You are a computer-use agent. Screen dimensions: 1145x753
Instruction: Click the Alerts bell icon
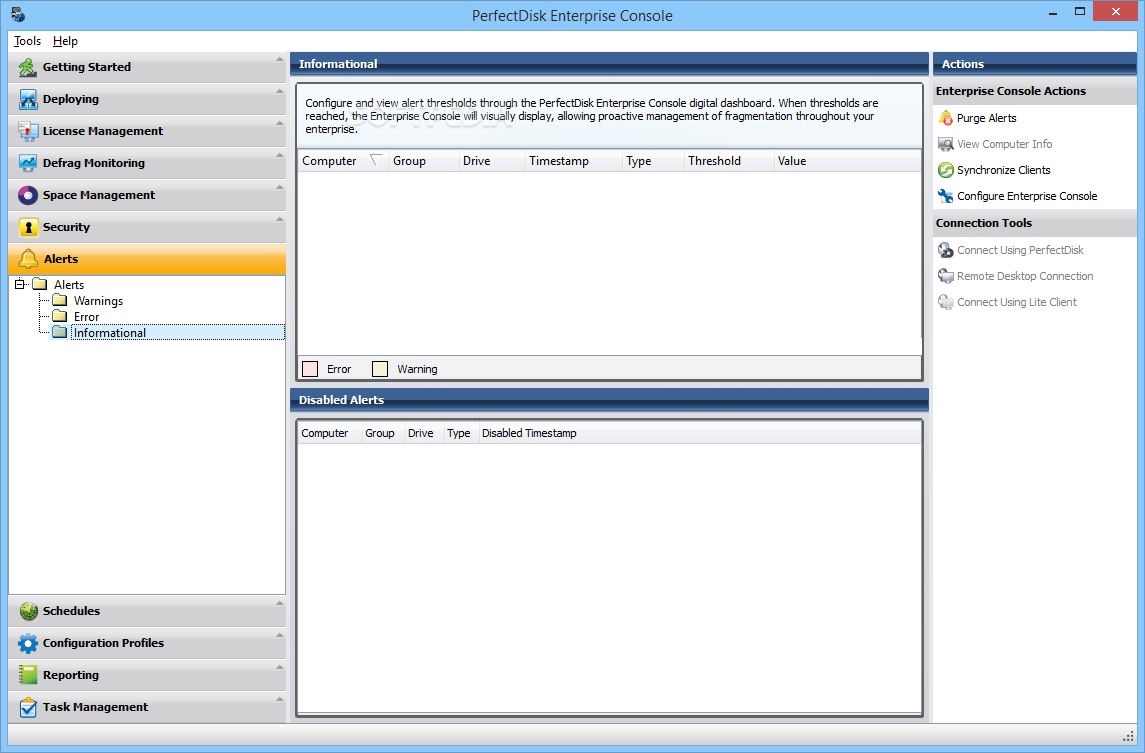[28, 259]
